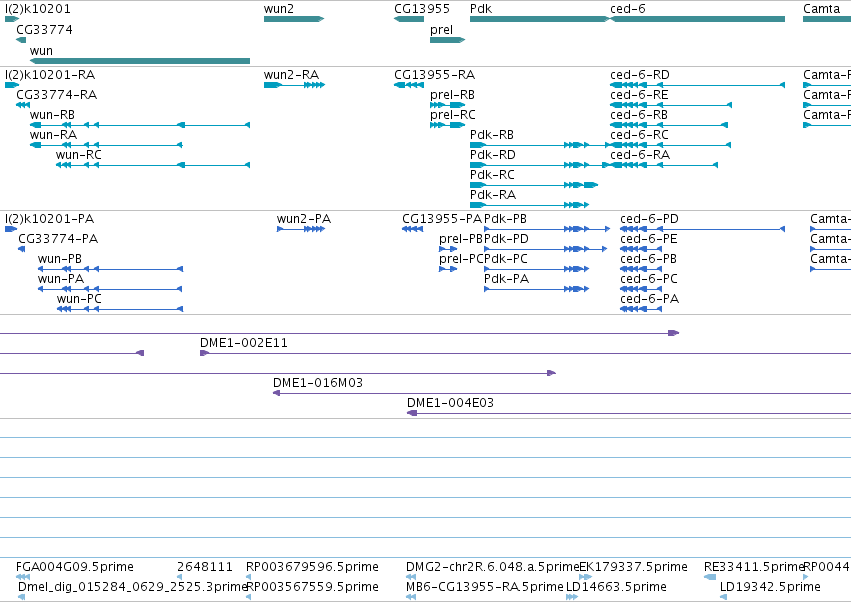This screenshot has height=602, width=851.
Task: Click the ced-6-PE protein label
Action: click(x=649, y=239)
